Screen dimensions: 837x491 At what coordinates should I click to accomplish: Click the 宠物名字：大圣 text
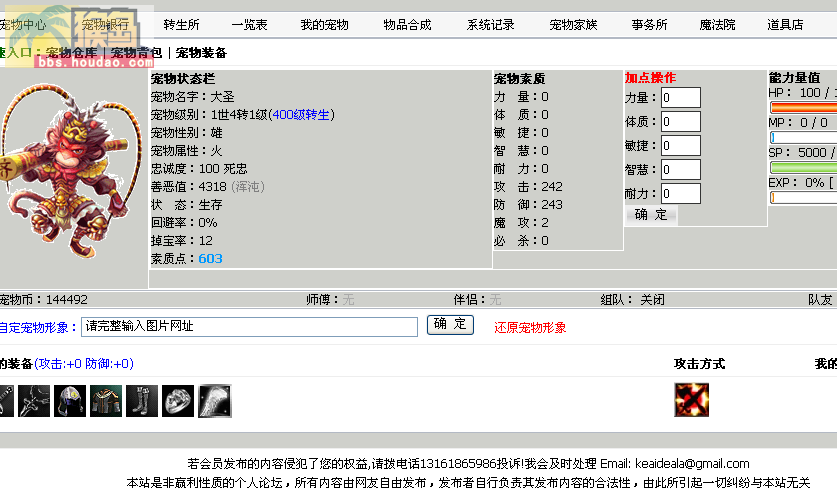(x=193, y=97)
